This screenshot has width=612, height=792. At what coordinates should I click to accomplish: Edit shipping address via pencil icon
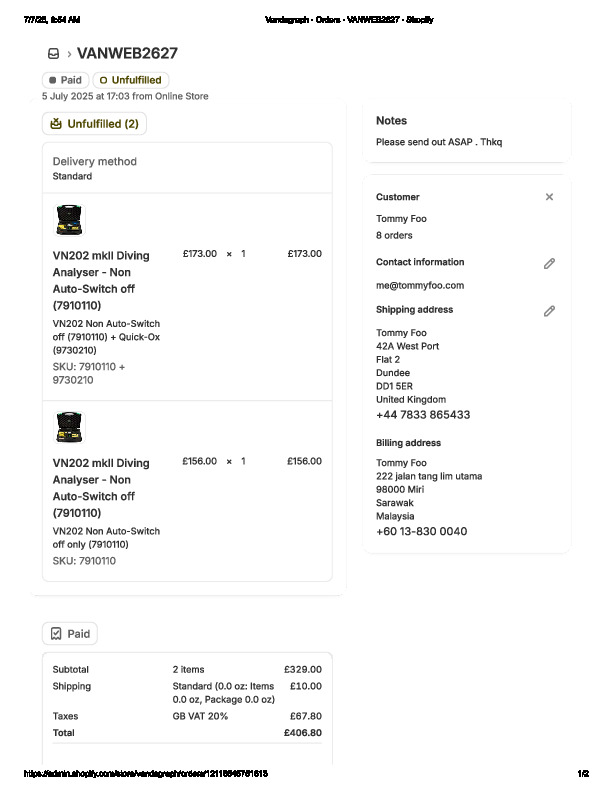coord(549,311)
